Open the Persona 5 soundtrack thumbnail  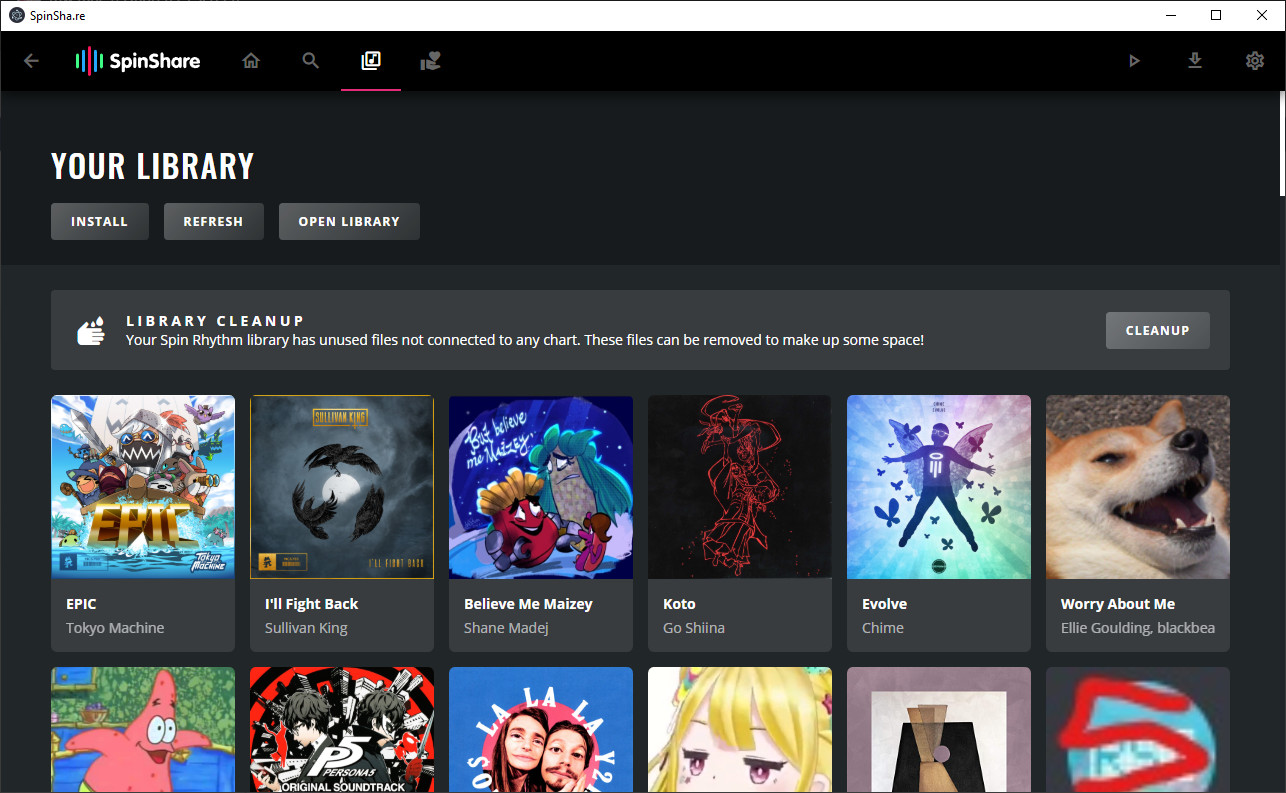[x=342, y=730]
